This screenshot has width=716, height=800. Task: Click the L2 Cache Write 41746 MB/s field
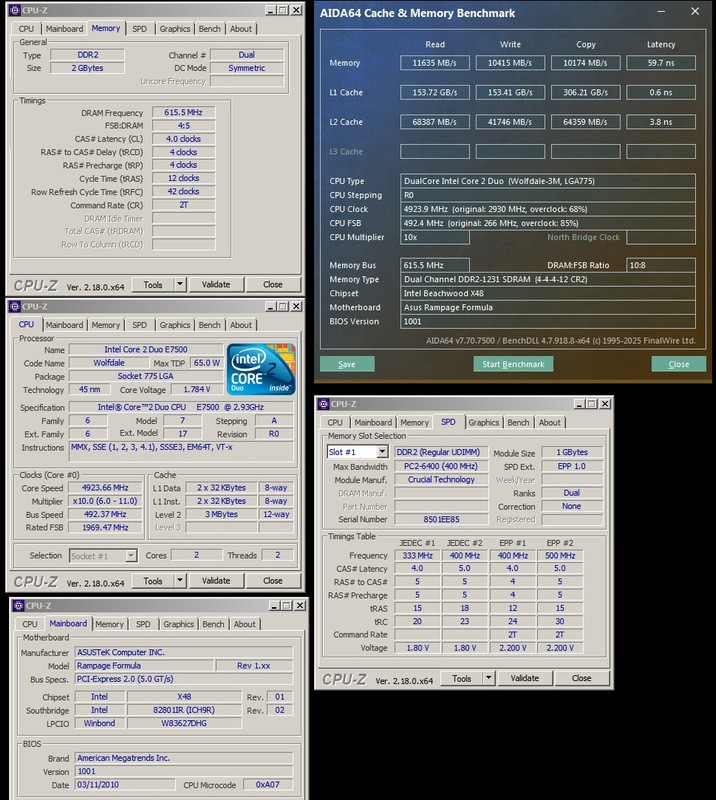pos(510,122)
